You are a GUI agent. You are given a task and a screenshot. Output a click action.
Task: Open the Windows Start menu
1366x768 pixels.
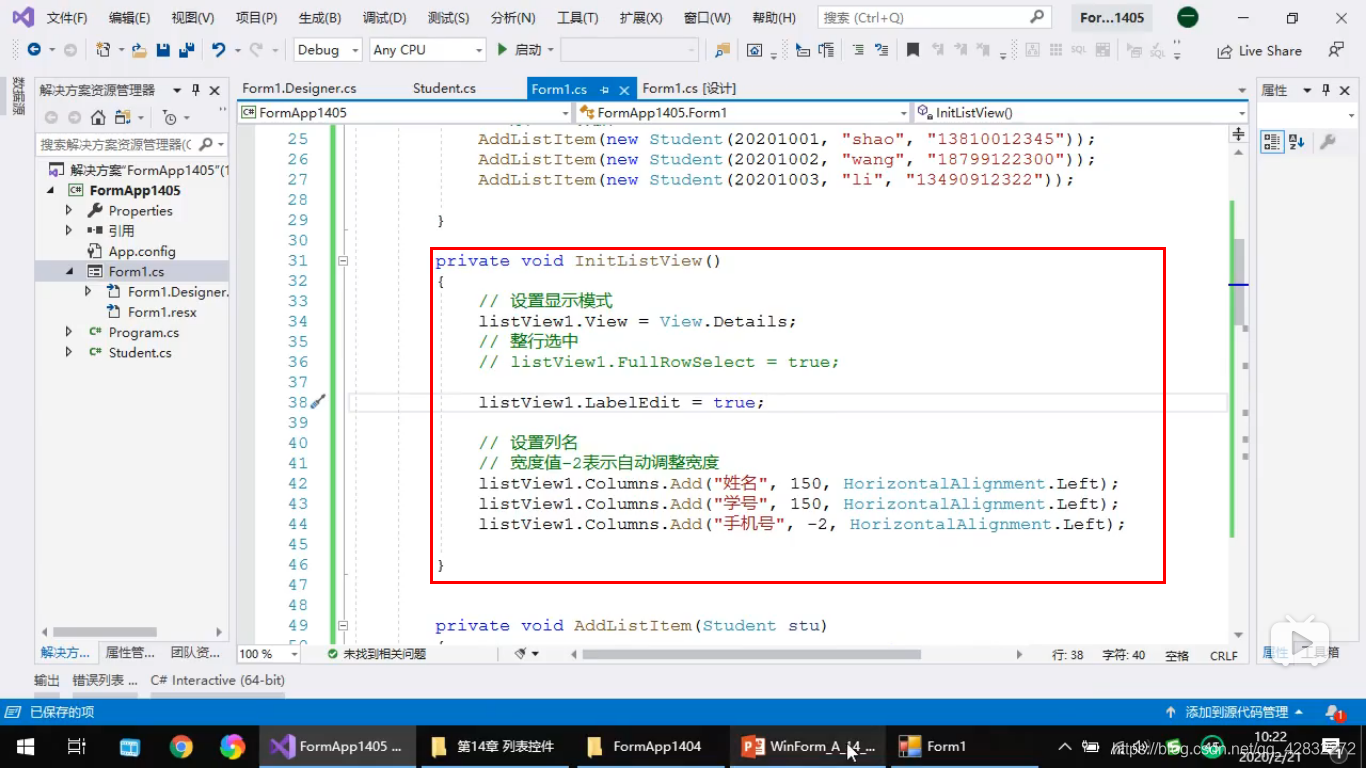pos(25,746)
